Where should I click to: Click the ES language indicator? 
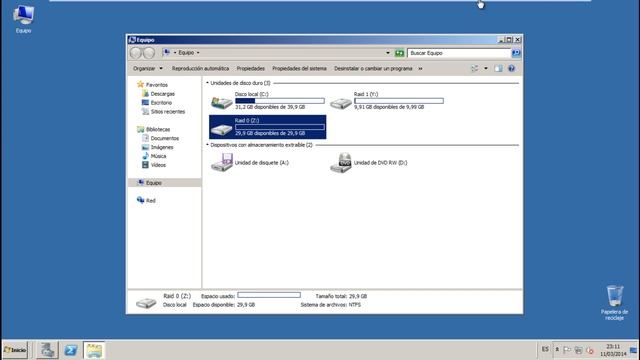click(x=545, y=349)
